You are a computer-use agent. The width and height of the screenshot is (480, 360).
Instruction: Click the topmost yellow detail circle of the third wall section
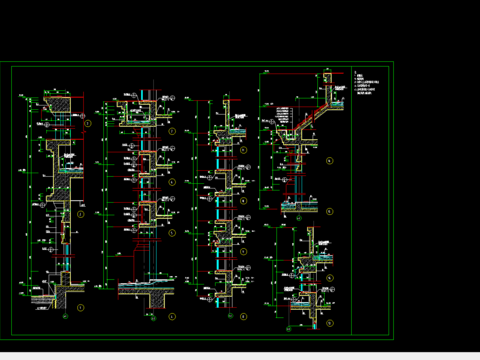point(244,150)
